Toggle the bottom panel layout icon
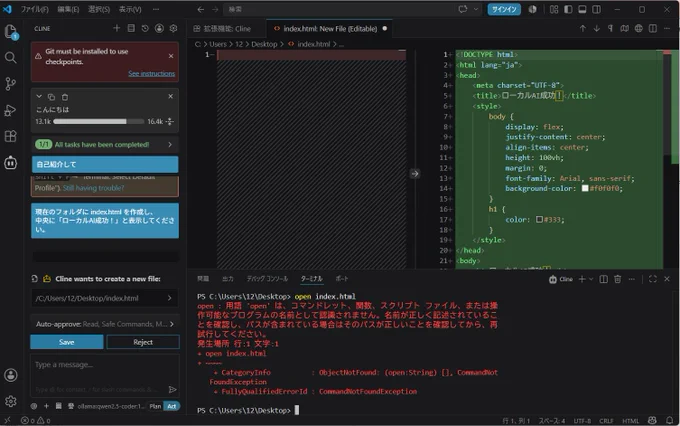680x426 pixels. pos(582,9)
